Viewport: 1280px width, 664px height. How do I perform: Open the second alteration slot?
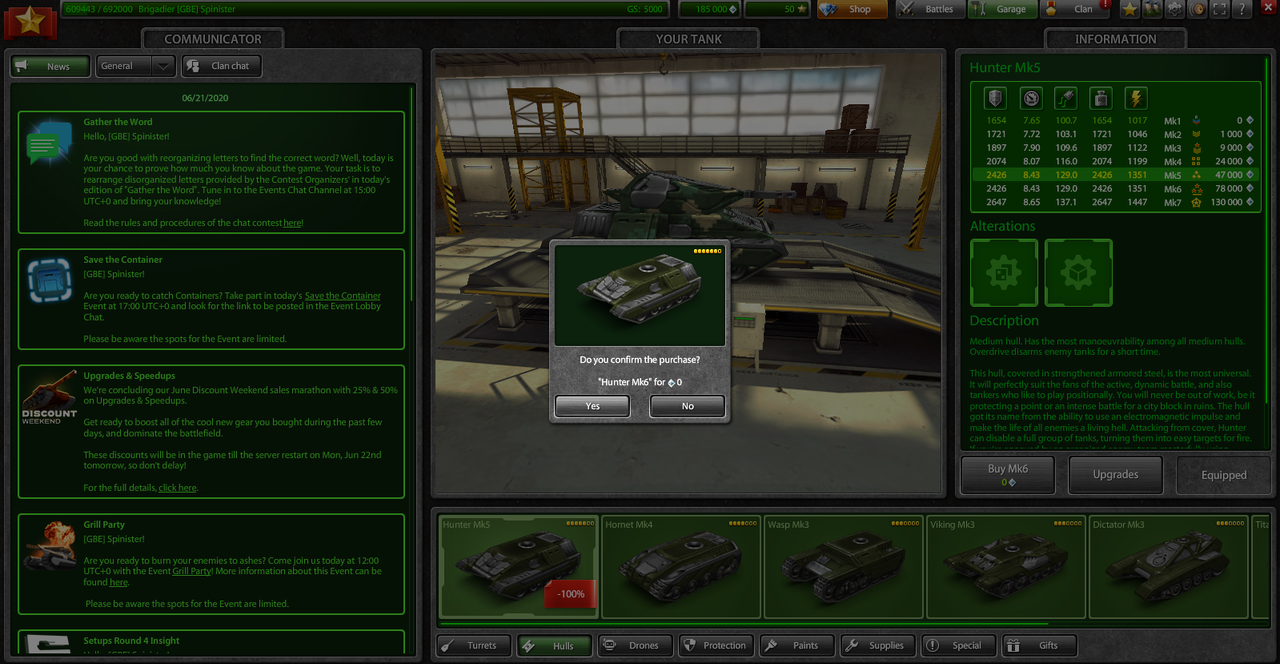[1079, 273]
